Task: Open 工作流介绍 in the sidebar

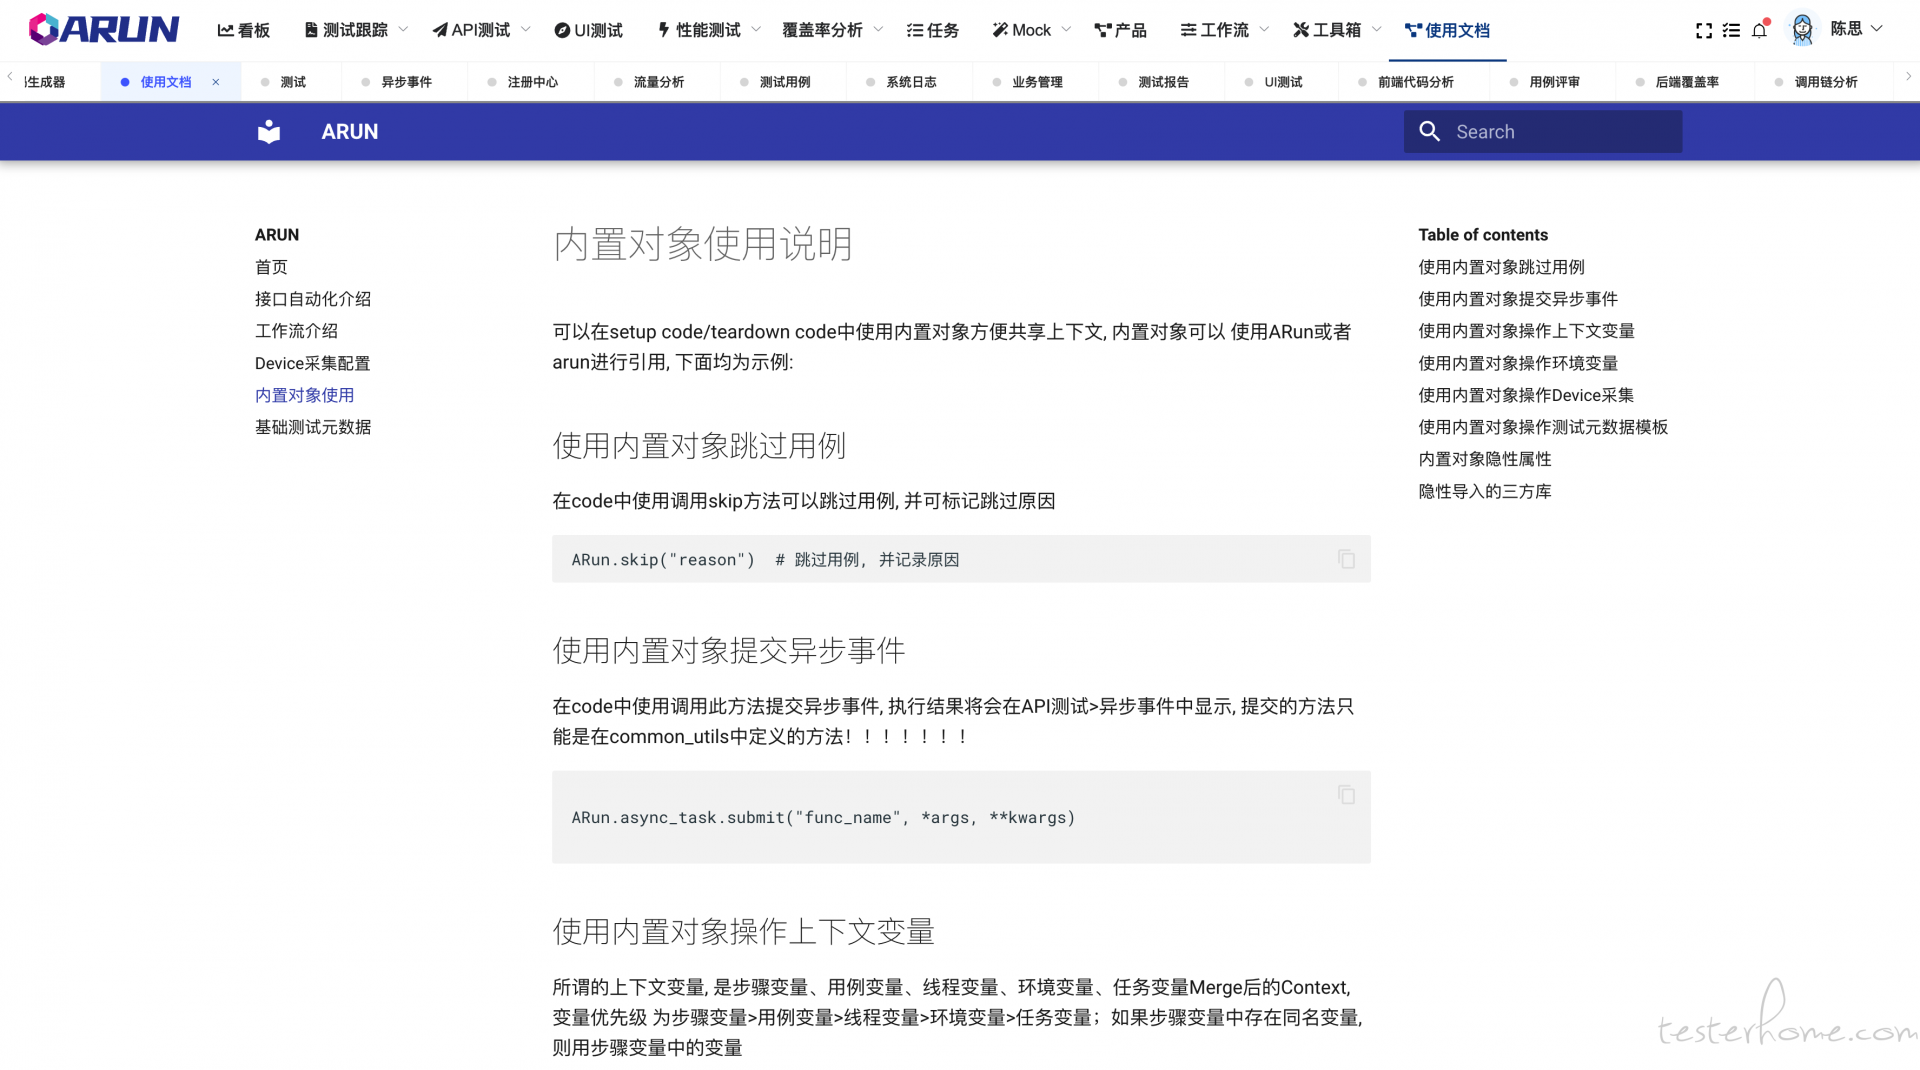Action: click(296, 331)
